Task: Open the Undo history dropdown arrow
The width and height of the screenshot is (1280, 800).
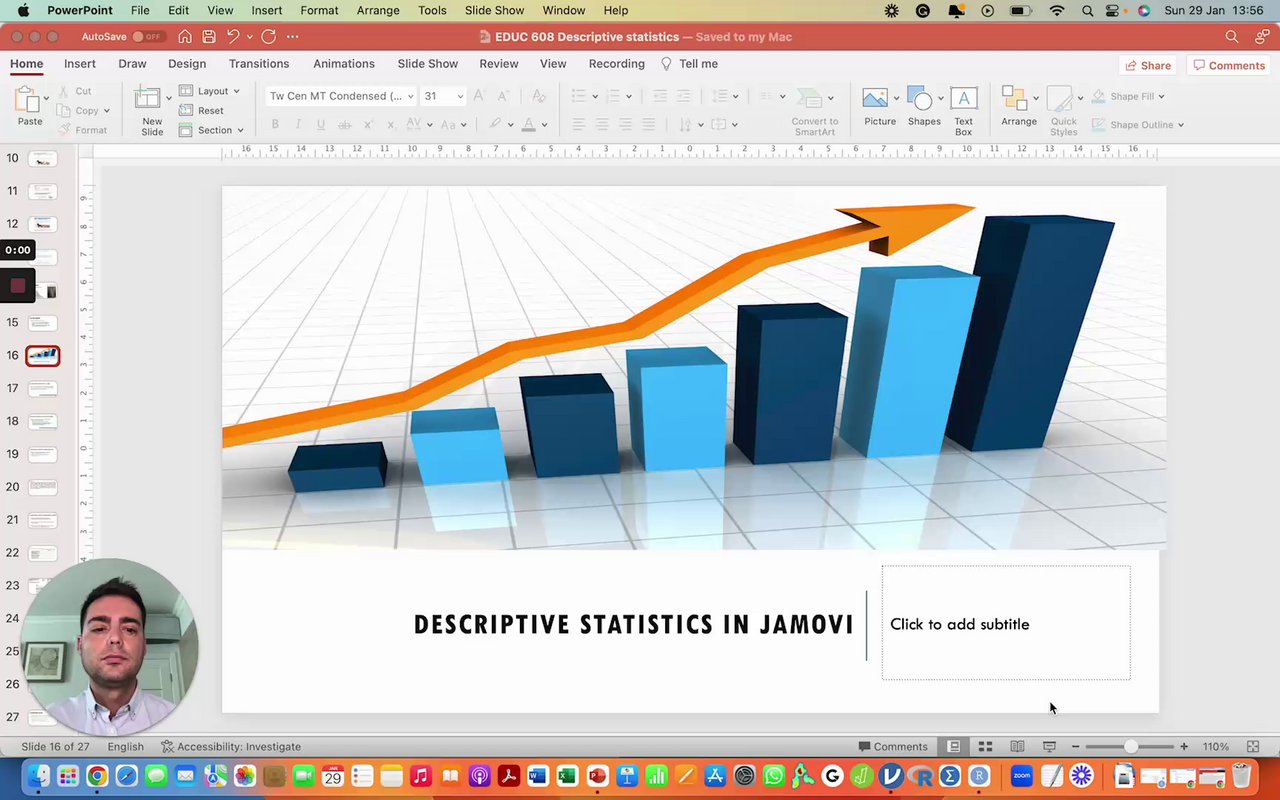Action: click(x=249, y=37)
